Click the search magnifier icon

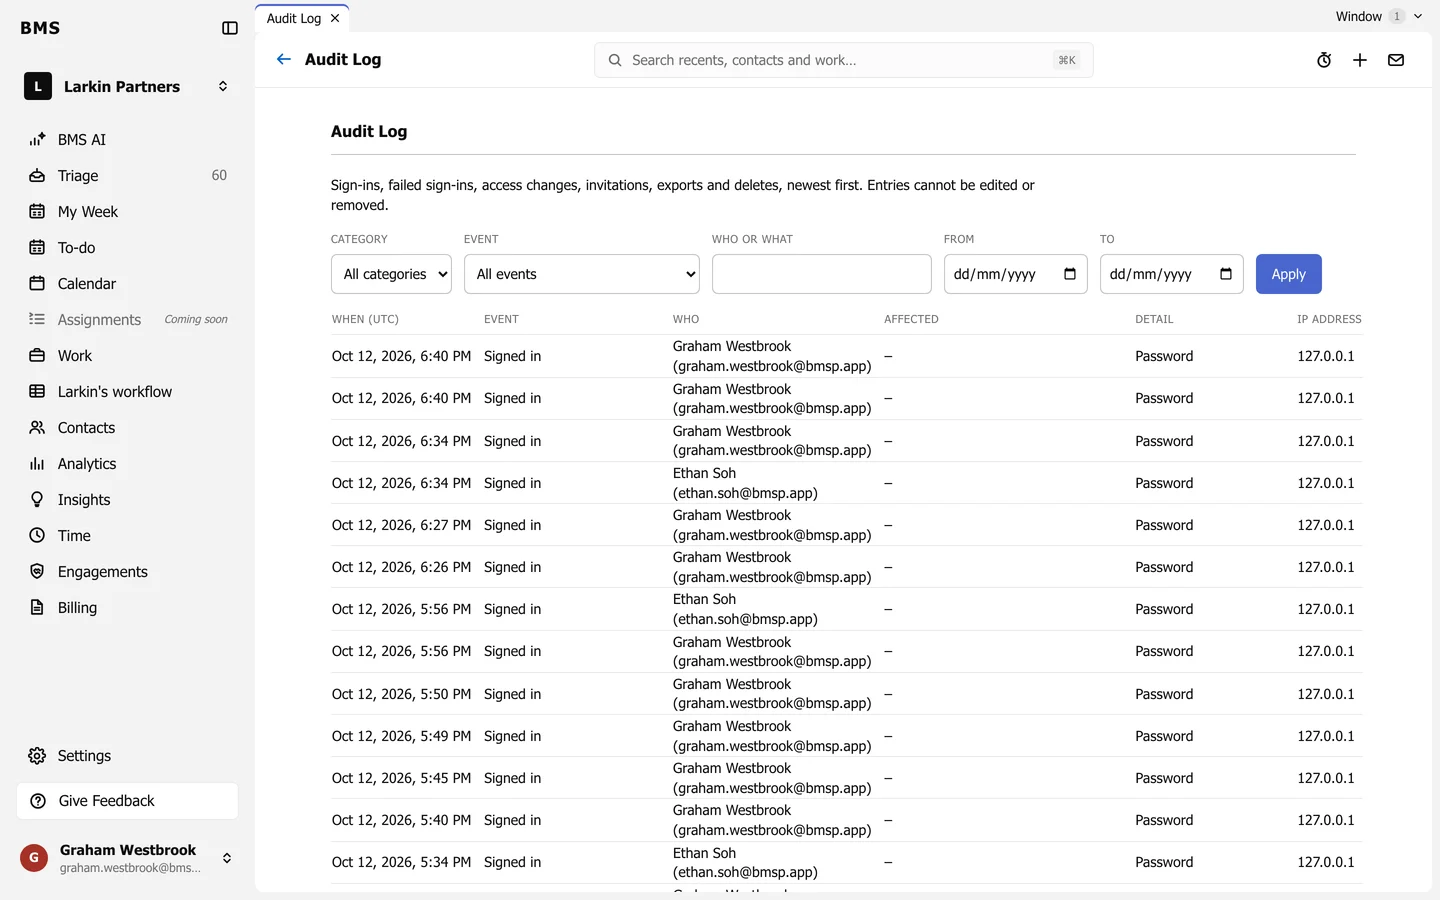pos(615,60)
